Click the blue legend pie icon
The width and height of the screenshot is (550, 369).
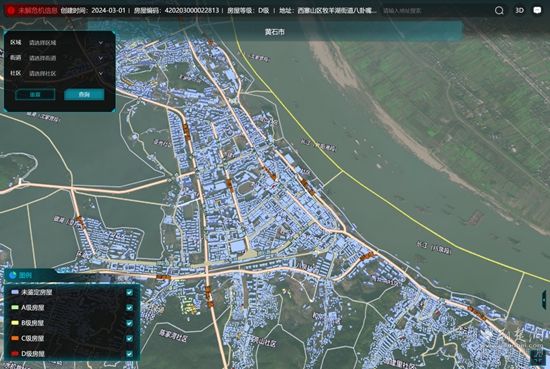(13, 275)
